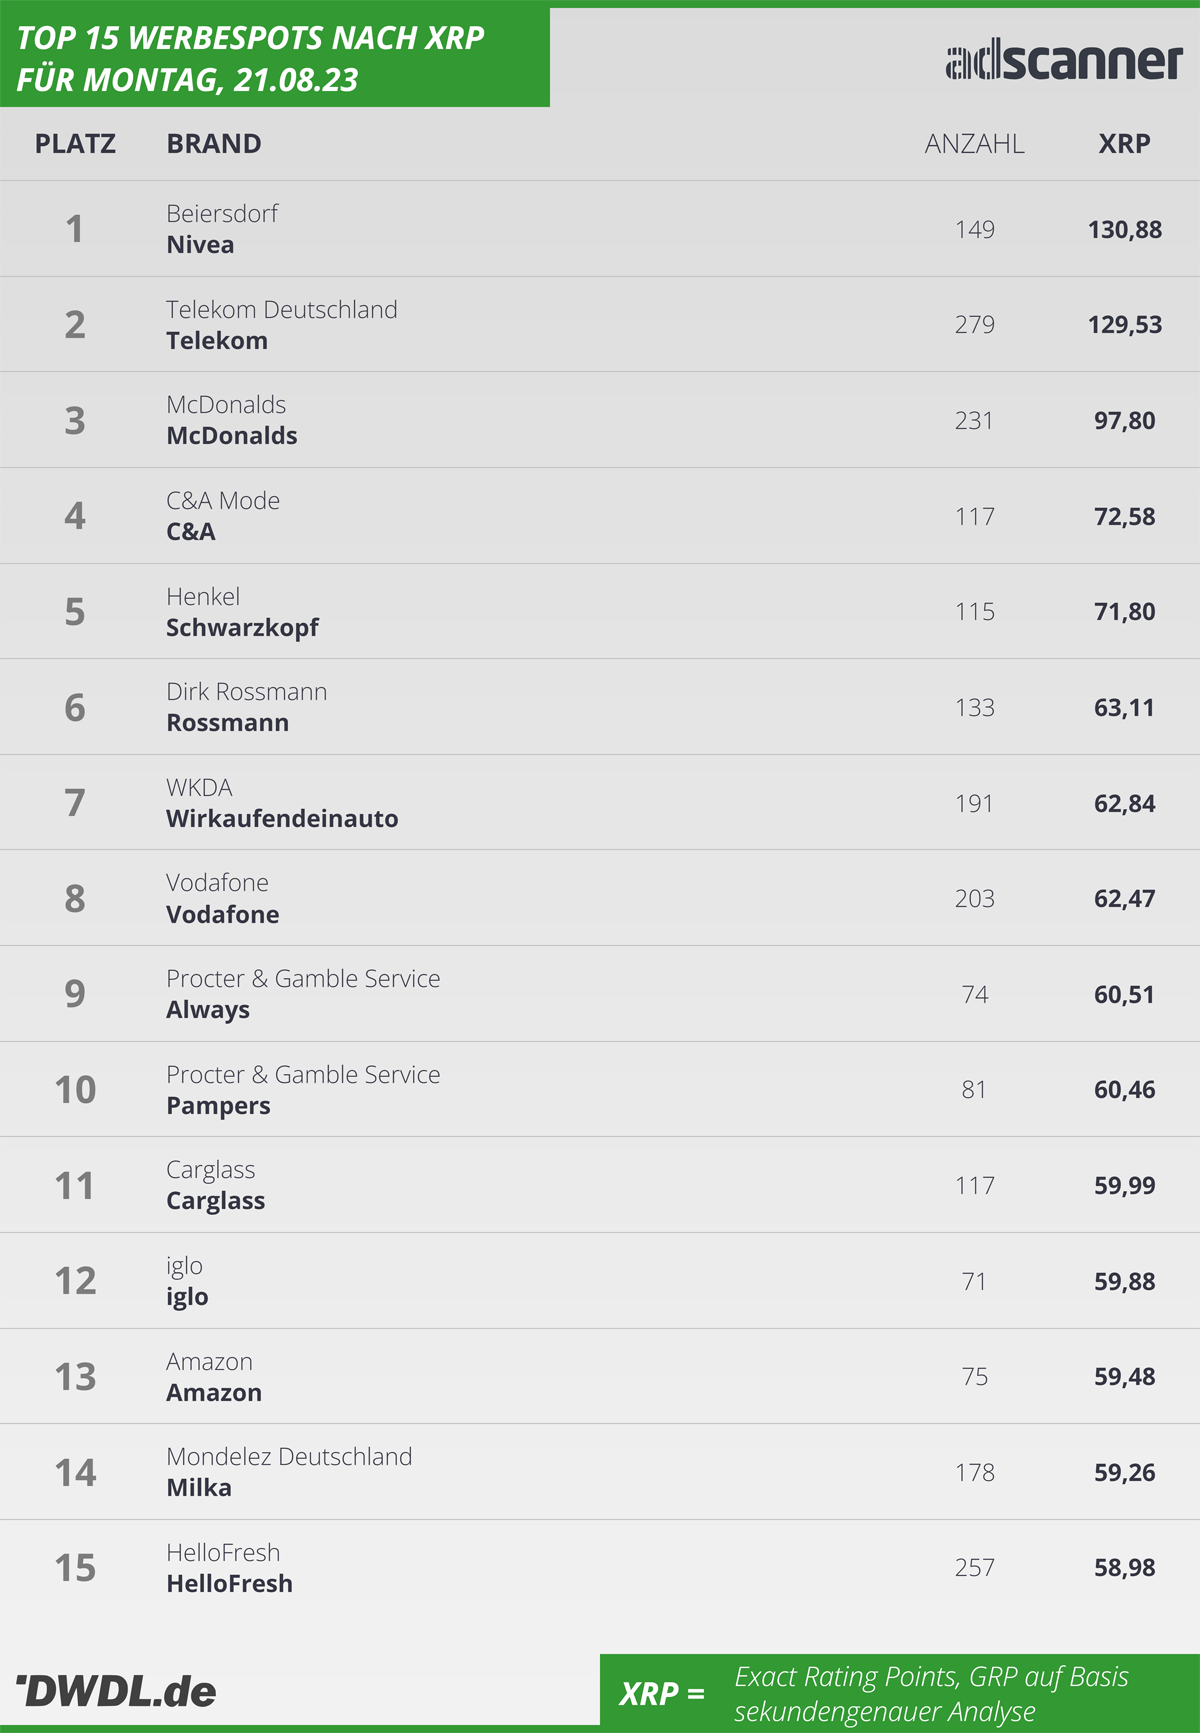Click the ANZAHL column header
This screenshot has width=1200, height=1733.
tap(974, 144)
